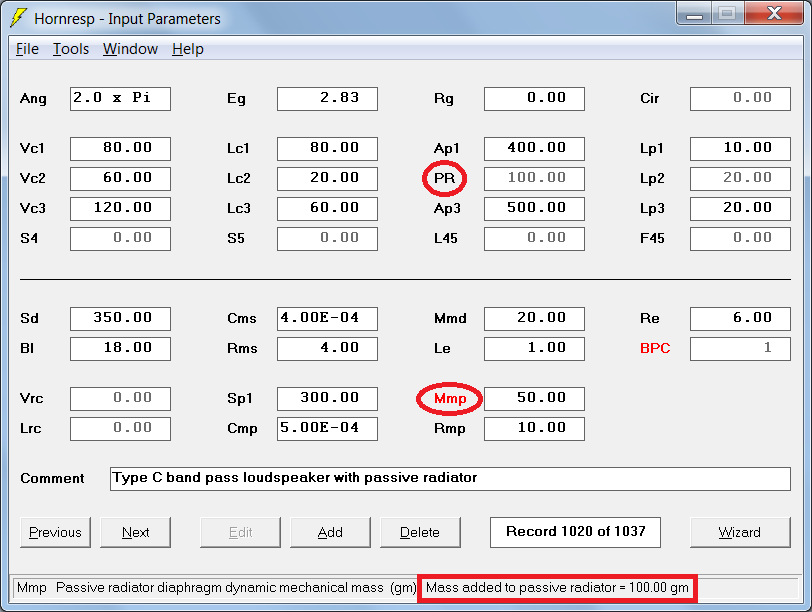812x612 pixels.
Task: Select the Vrc value field
Action: (x=120, y=399)
